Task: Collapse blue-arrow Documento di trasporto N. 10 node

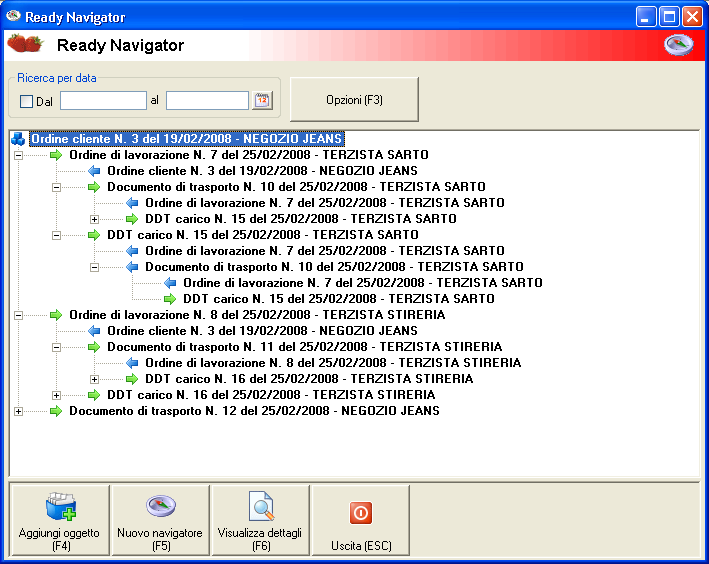Action: point(95,267)
